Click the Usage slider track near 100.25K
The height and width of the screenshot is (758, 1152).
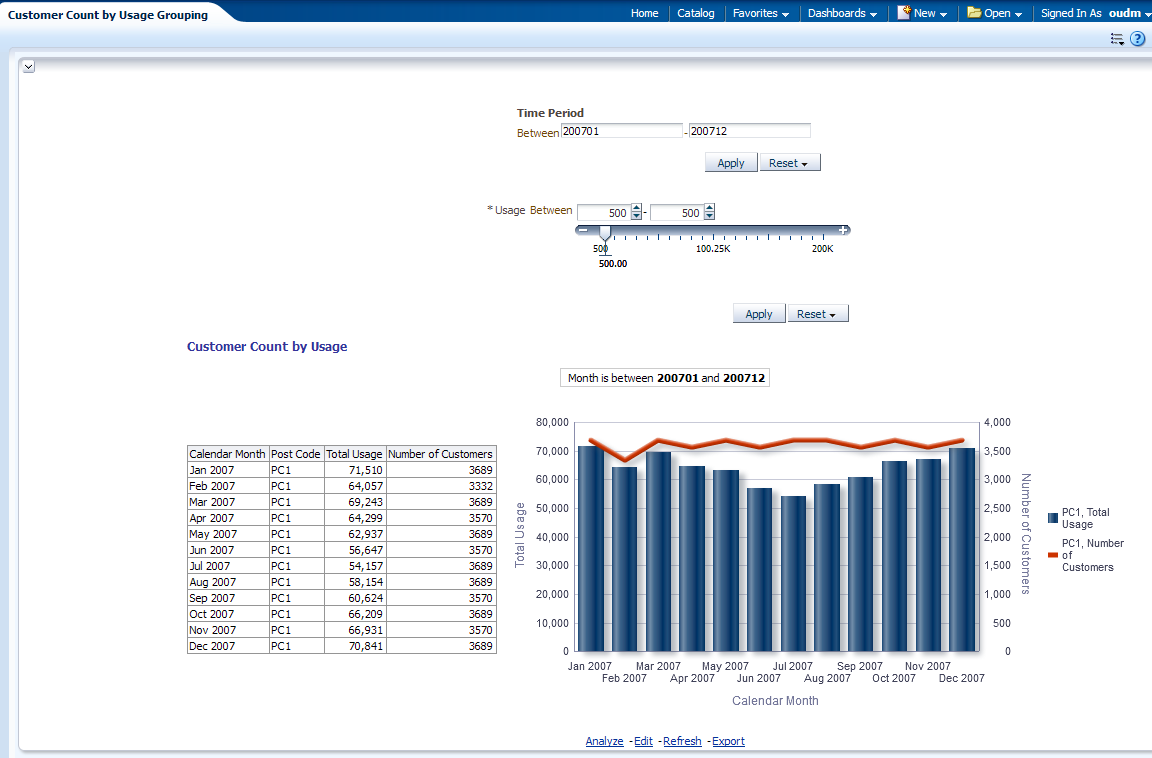[713, 231]
